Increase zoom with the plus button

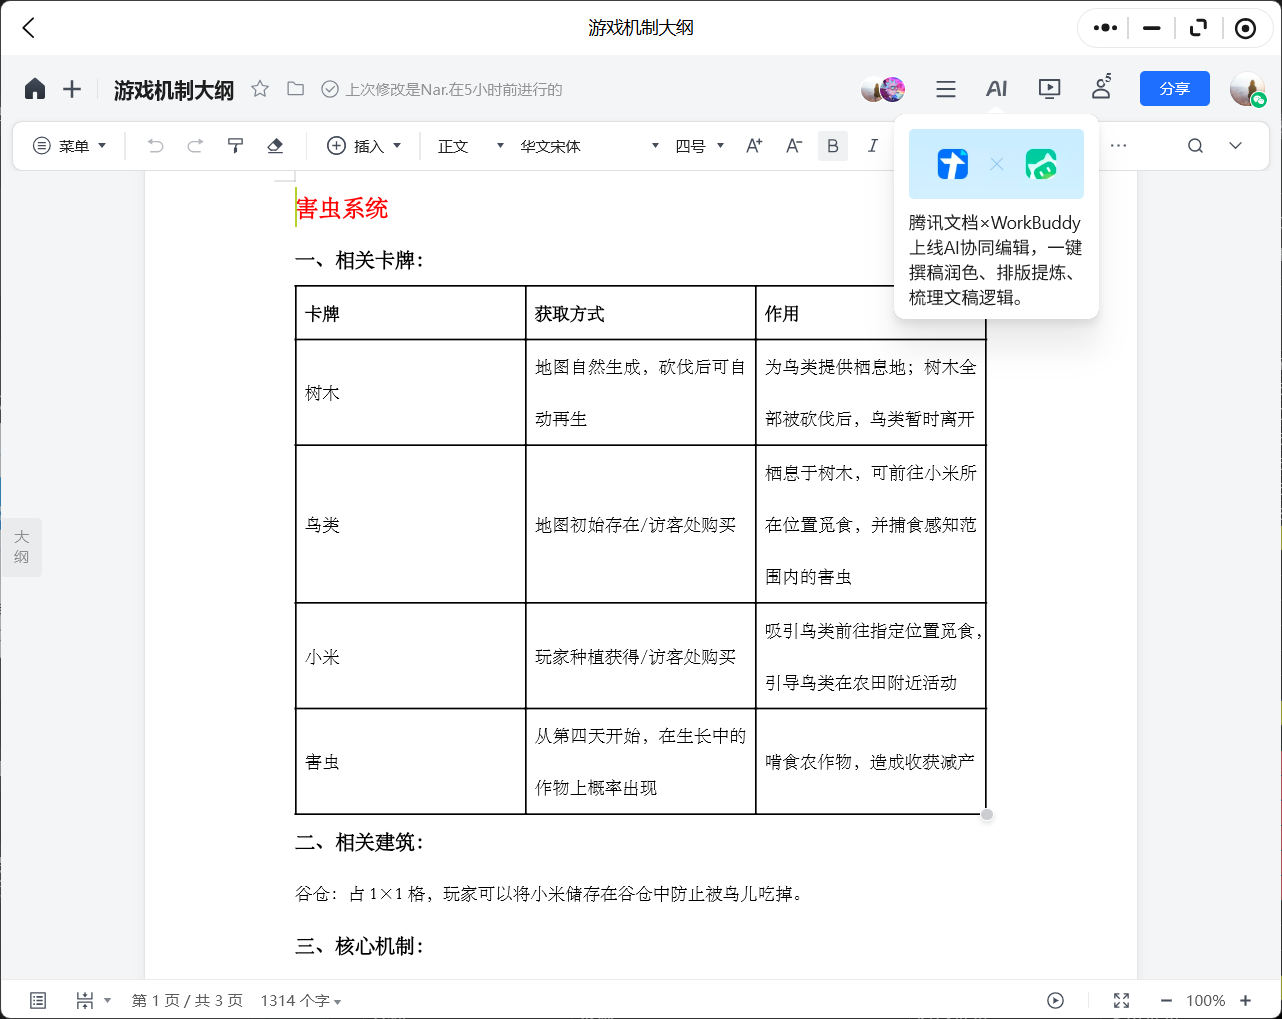click(x=1246, y=1001)
